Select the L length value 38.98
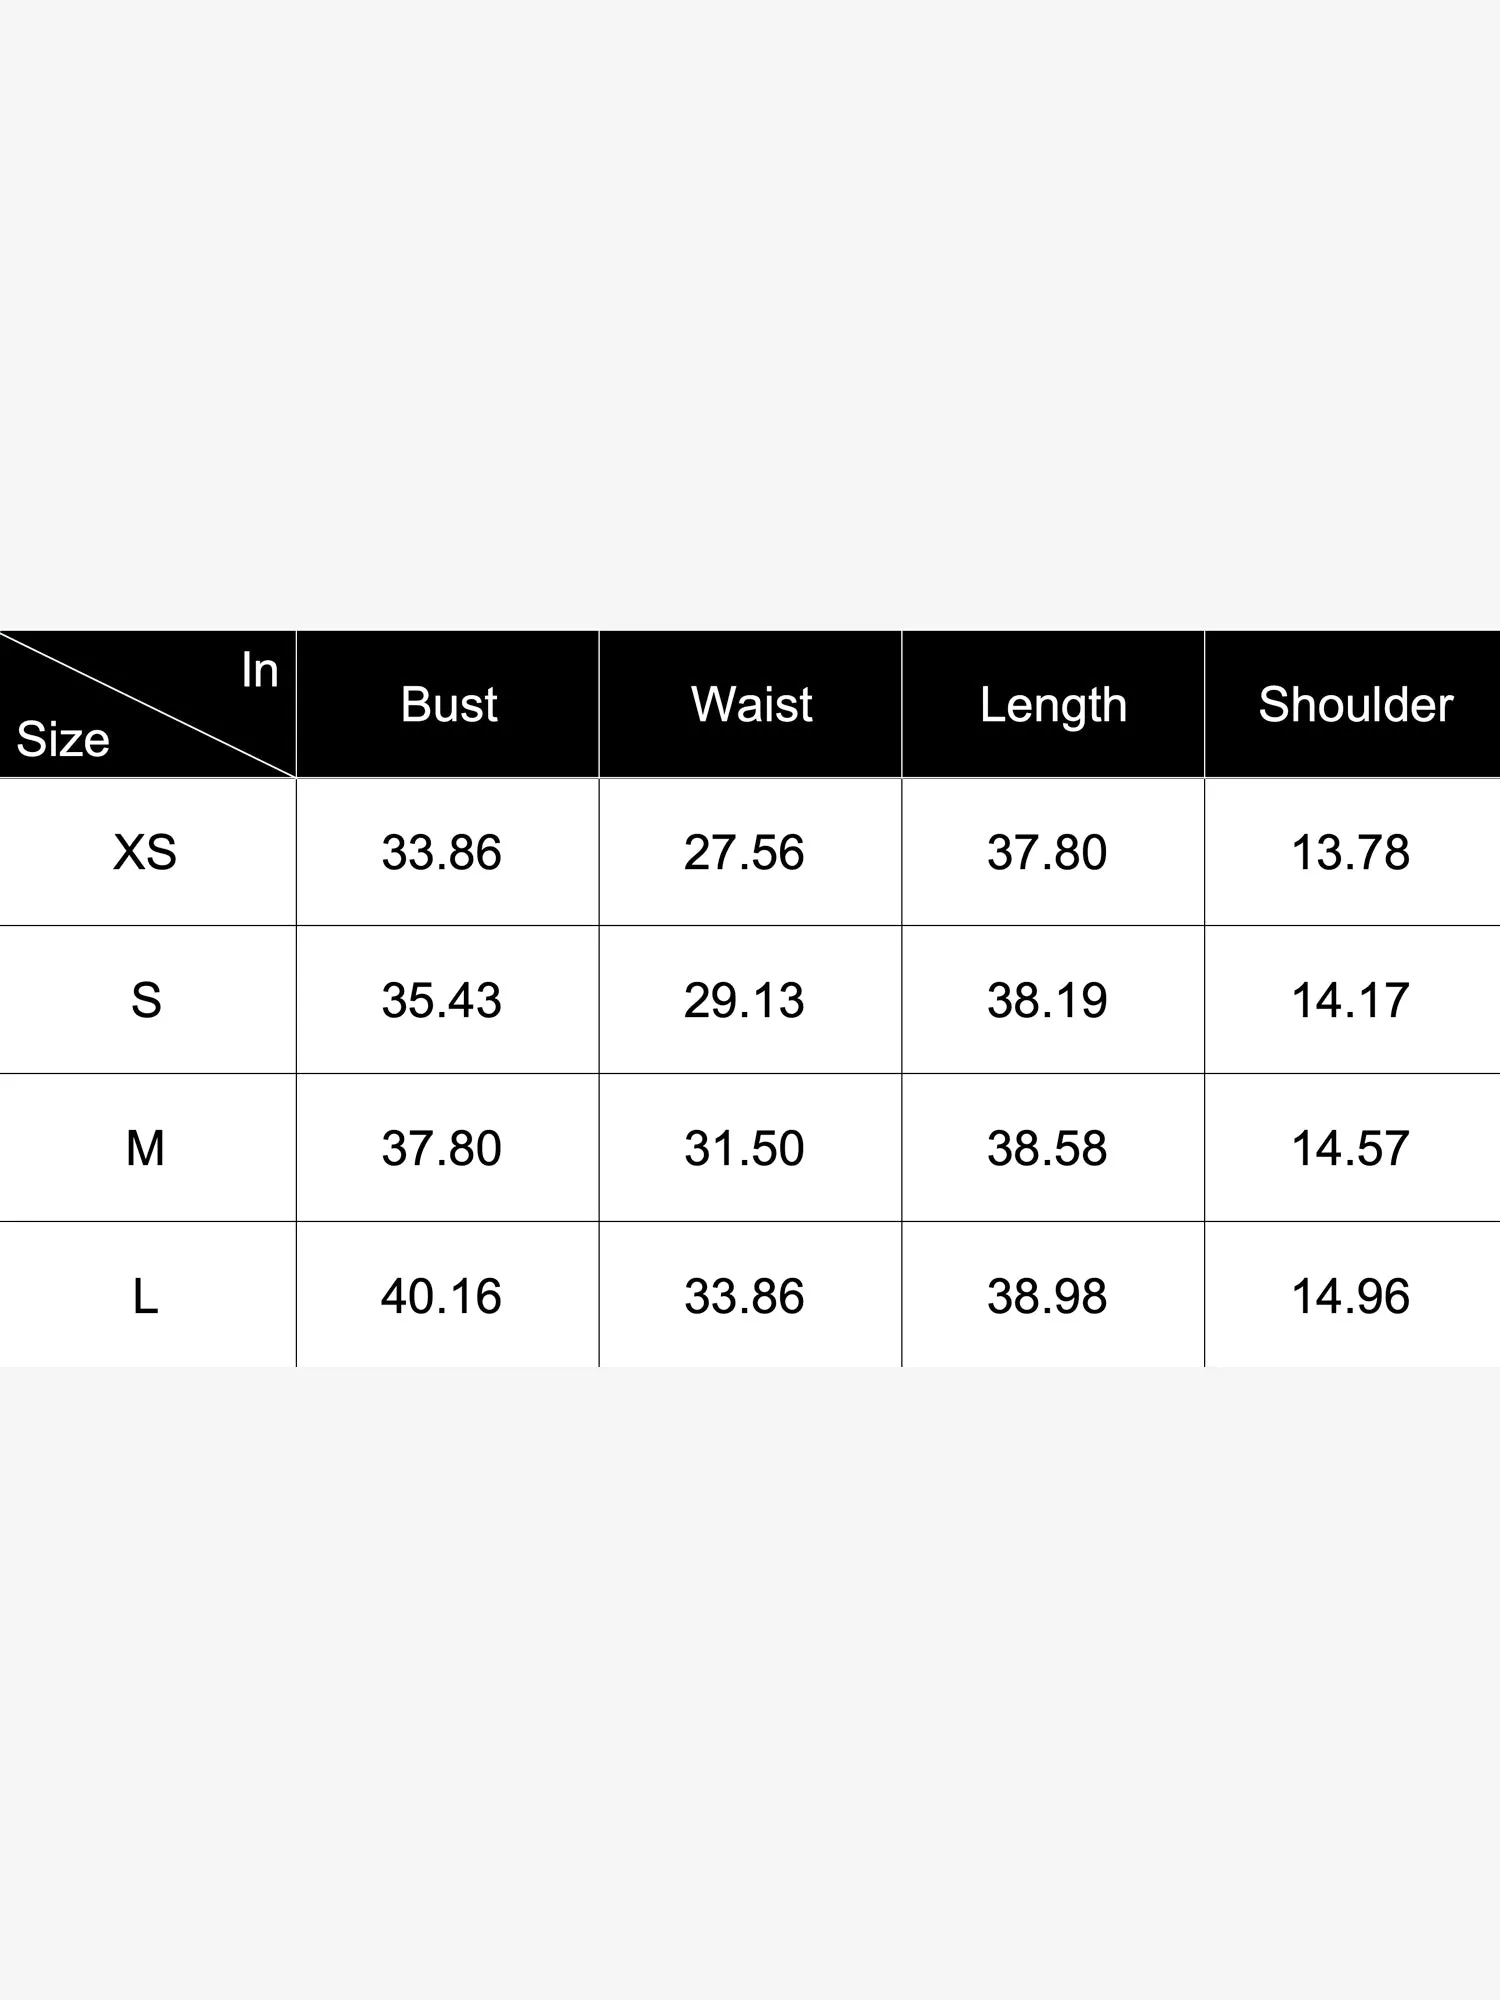This screenshot has width=1500, height=2000. coord(1047,1296)
